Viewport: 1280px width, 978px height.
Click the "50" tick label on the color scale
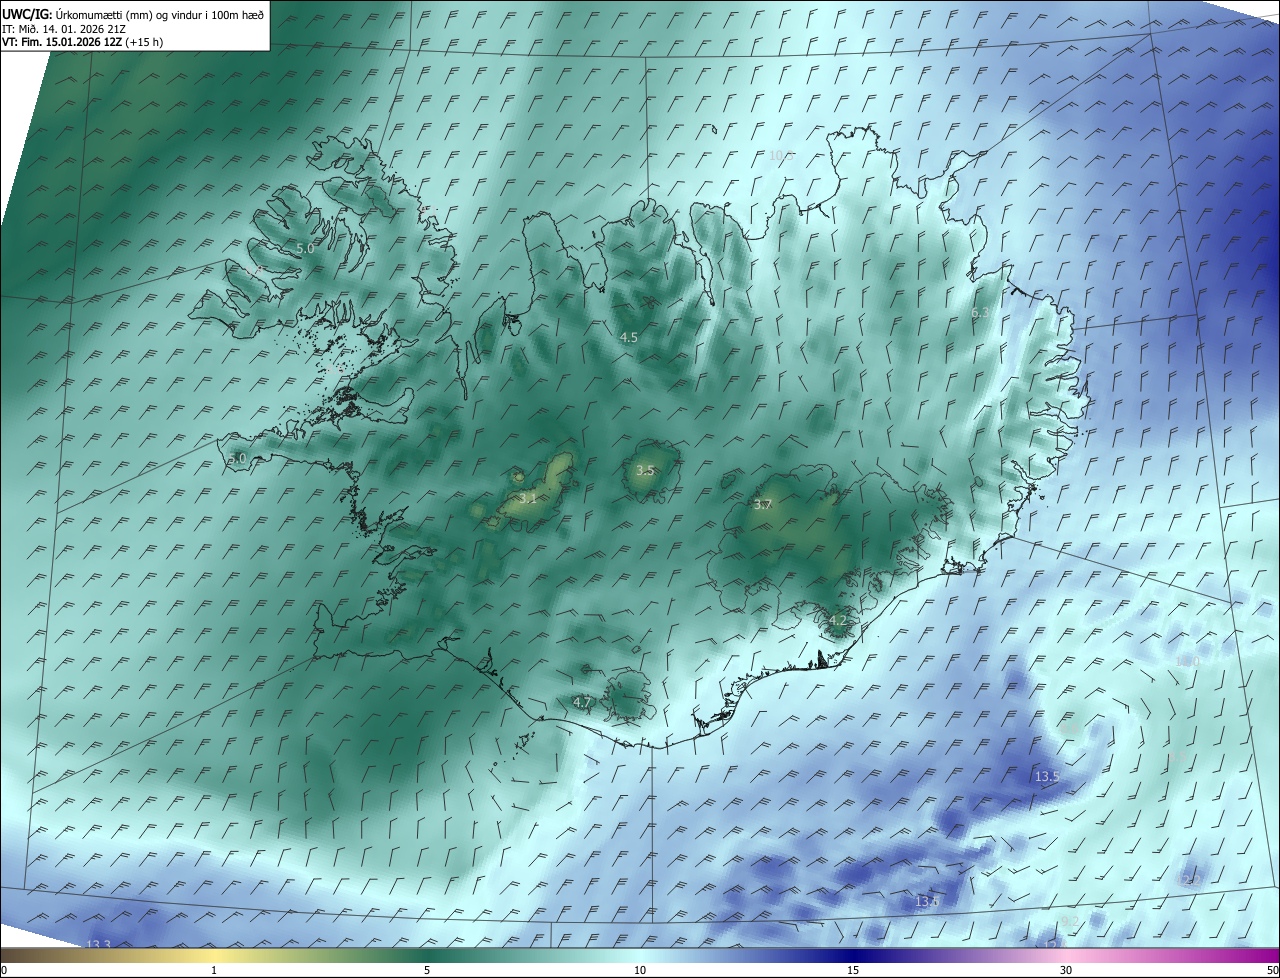[1272, 970]
